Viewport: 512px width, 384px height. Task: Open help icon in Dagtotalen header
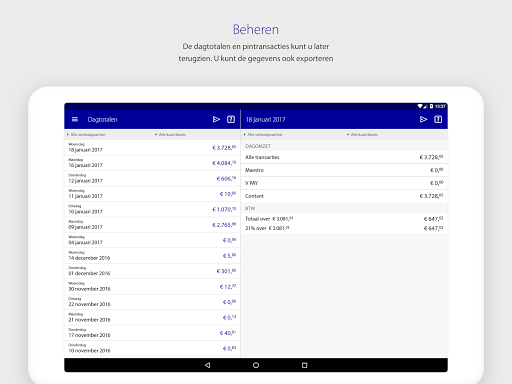pos(231,119)
